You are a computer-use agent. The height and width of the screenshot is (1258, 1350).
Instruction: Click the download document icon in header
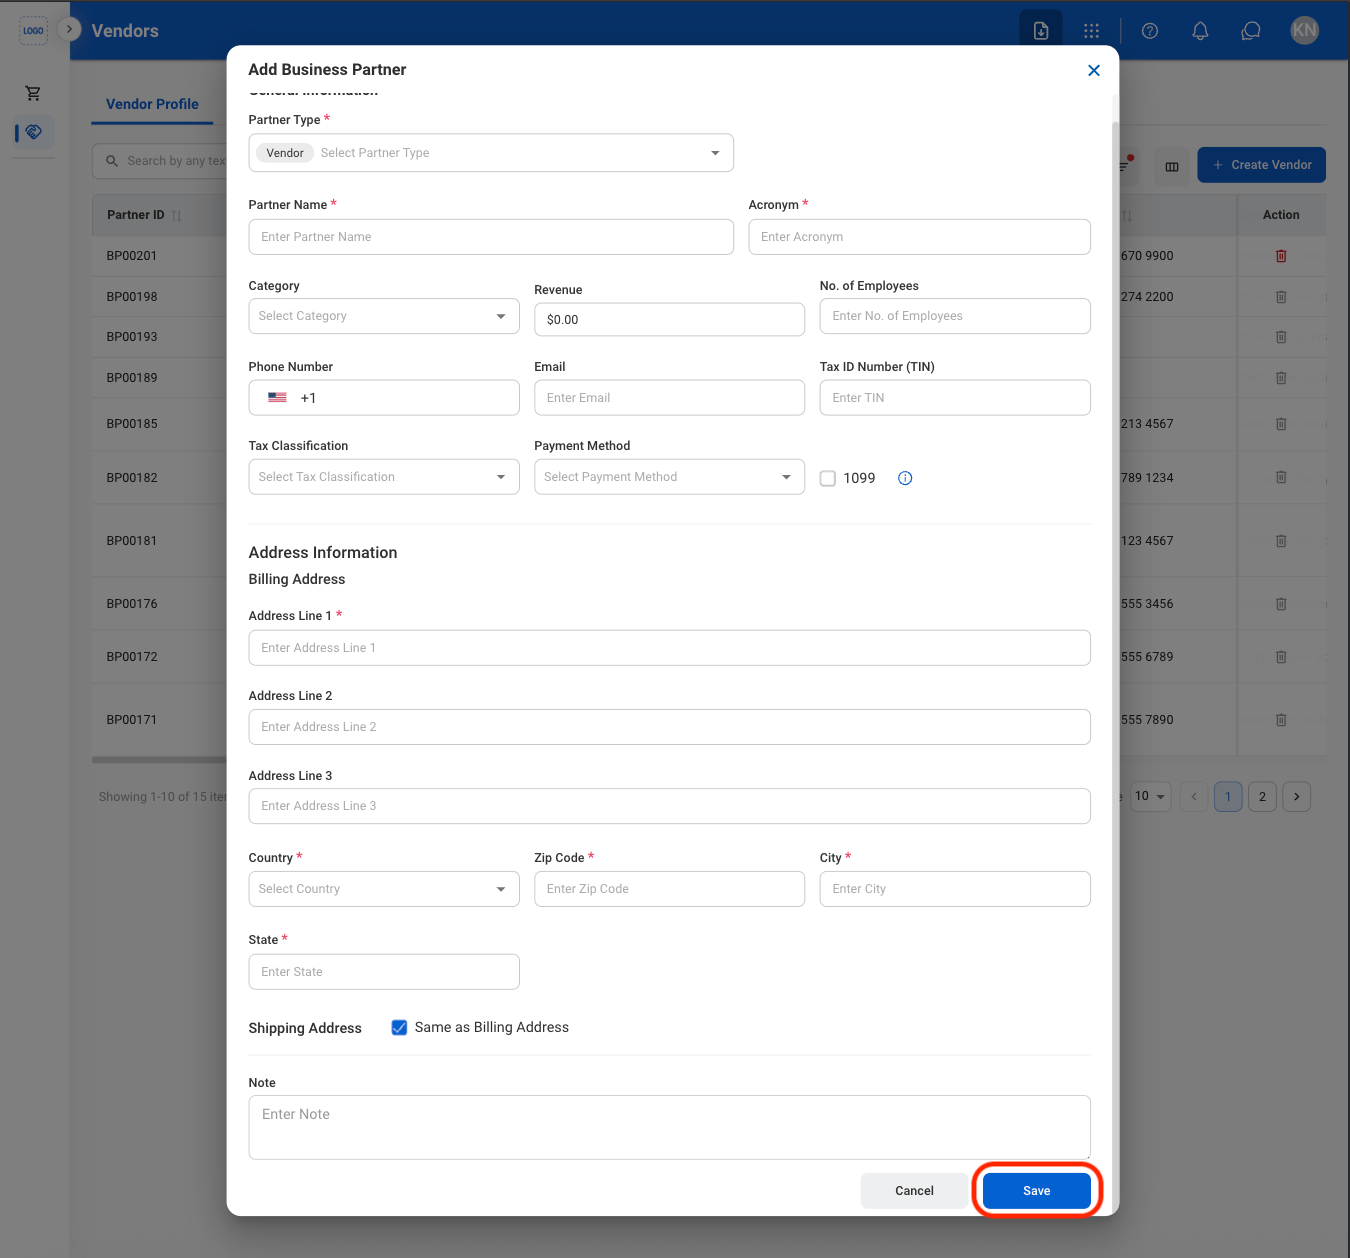click(1041, 31)
